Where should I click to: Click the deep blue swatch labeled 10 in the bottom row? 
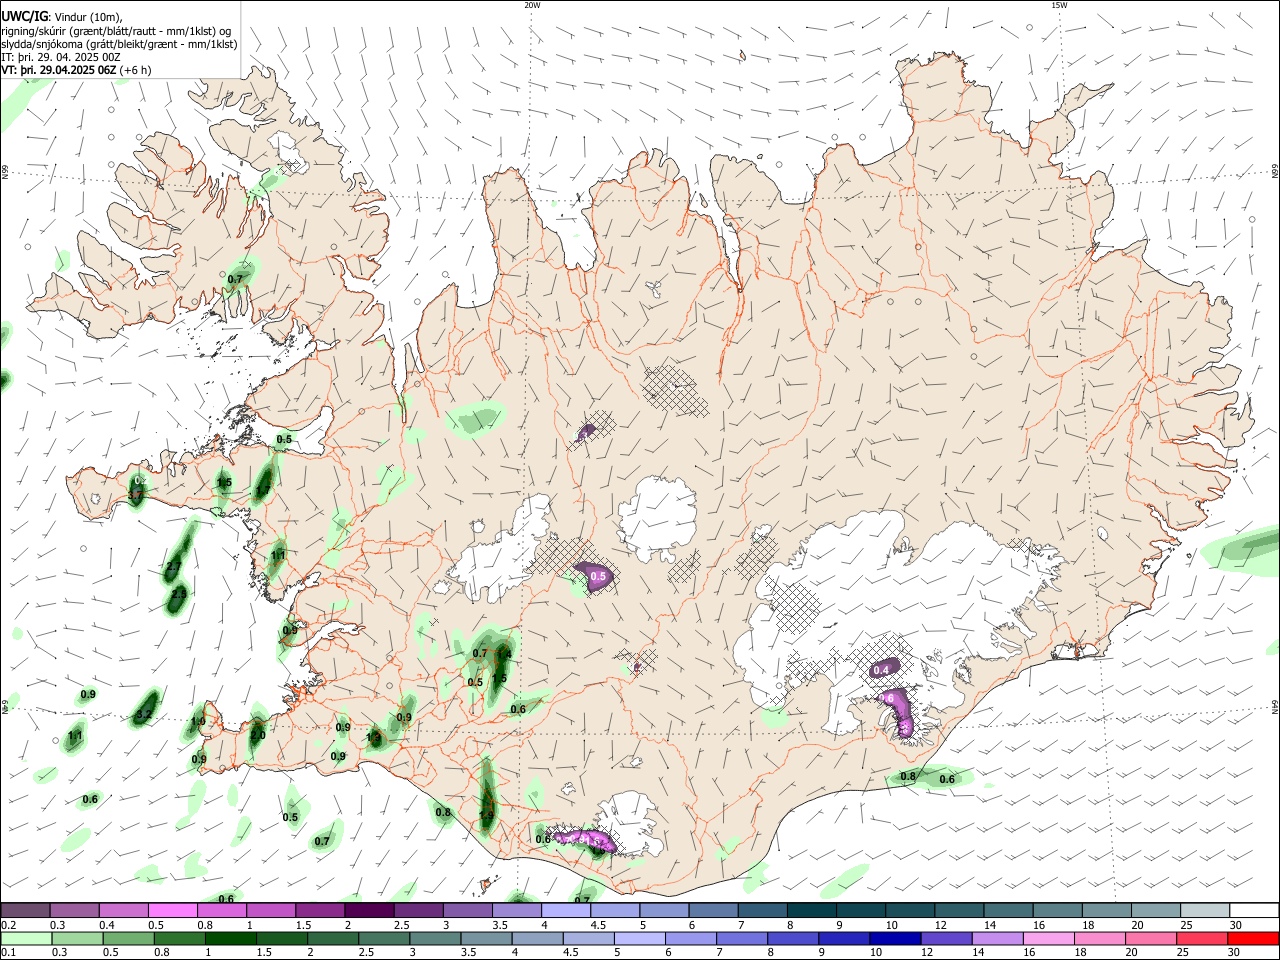pyautogui.click(x=894, y=938)
